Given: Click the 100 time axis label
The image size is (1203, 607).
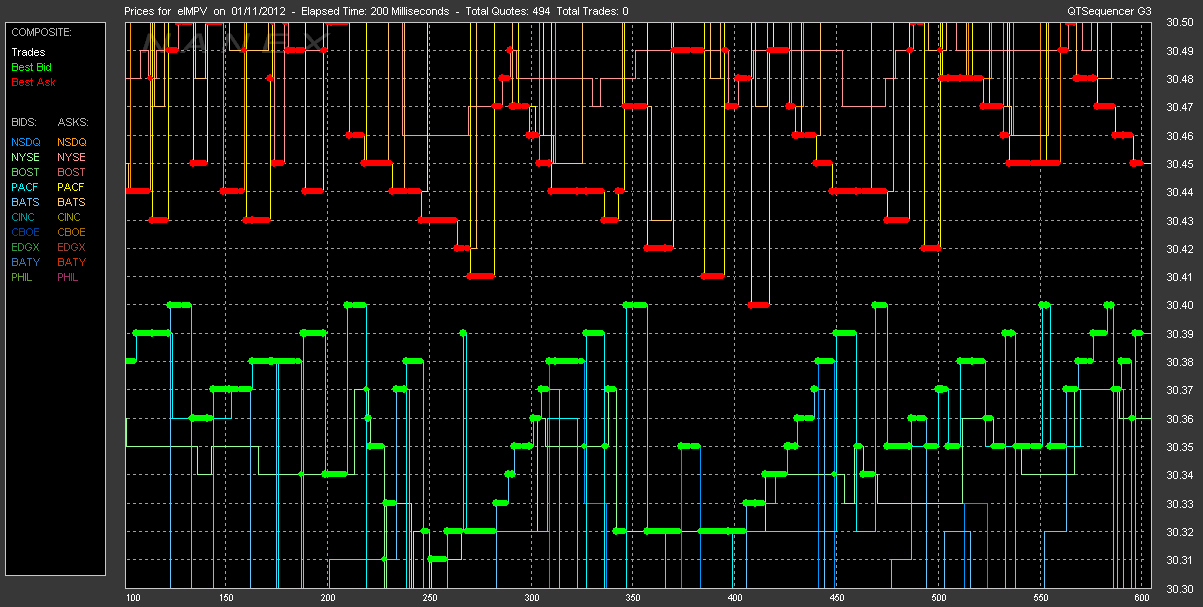Looking at the screenshot, I should 133,598.
